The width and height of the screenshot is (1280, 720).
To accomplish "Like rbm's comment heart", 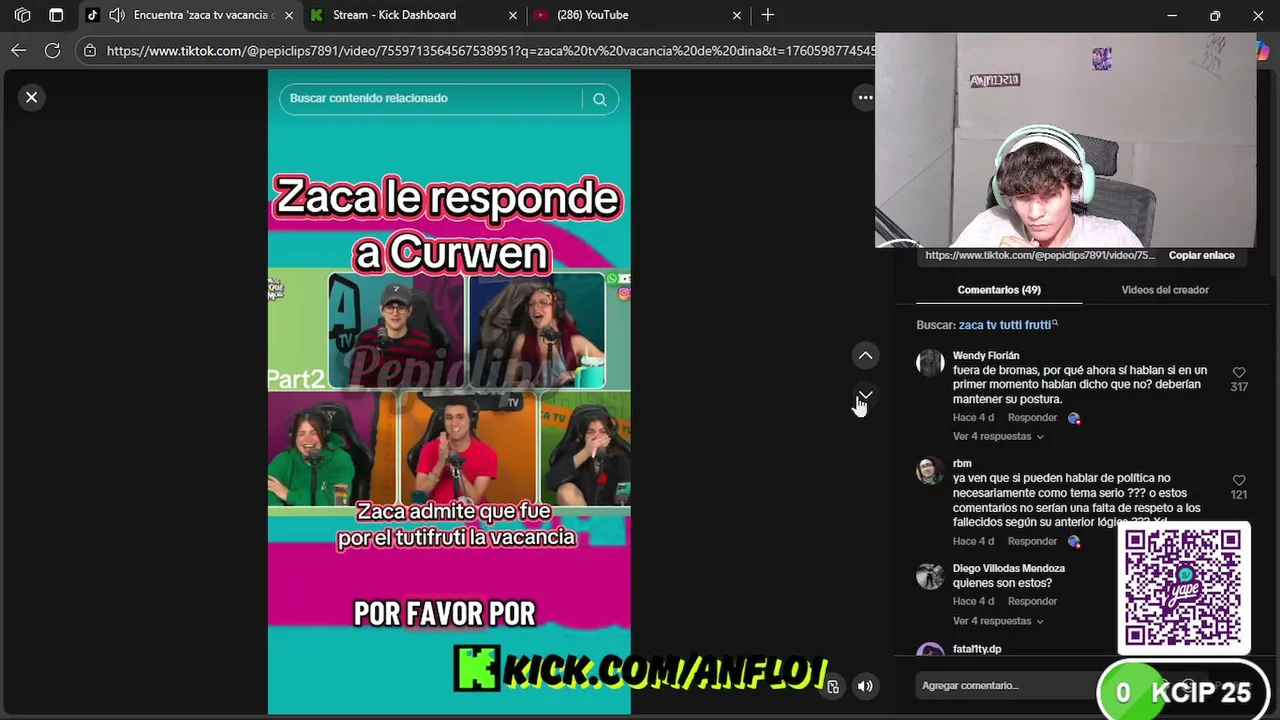I will tap(1239, 480).
